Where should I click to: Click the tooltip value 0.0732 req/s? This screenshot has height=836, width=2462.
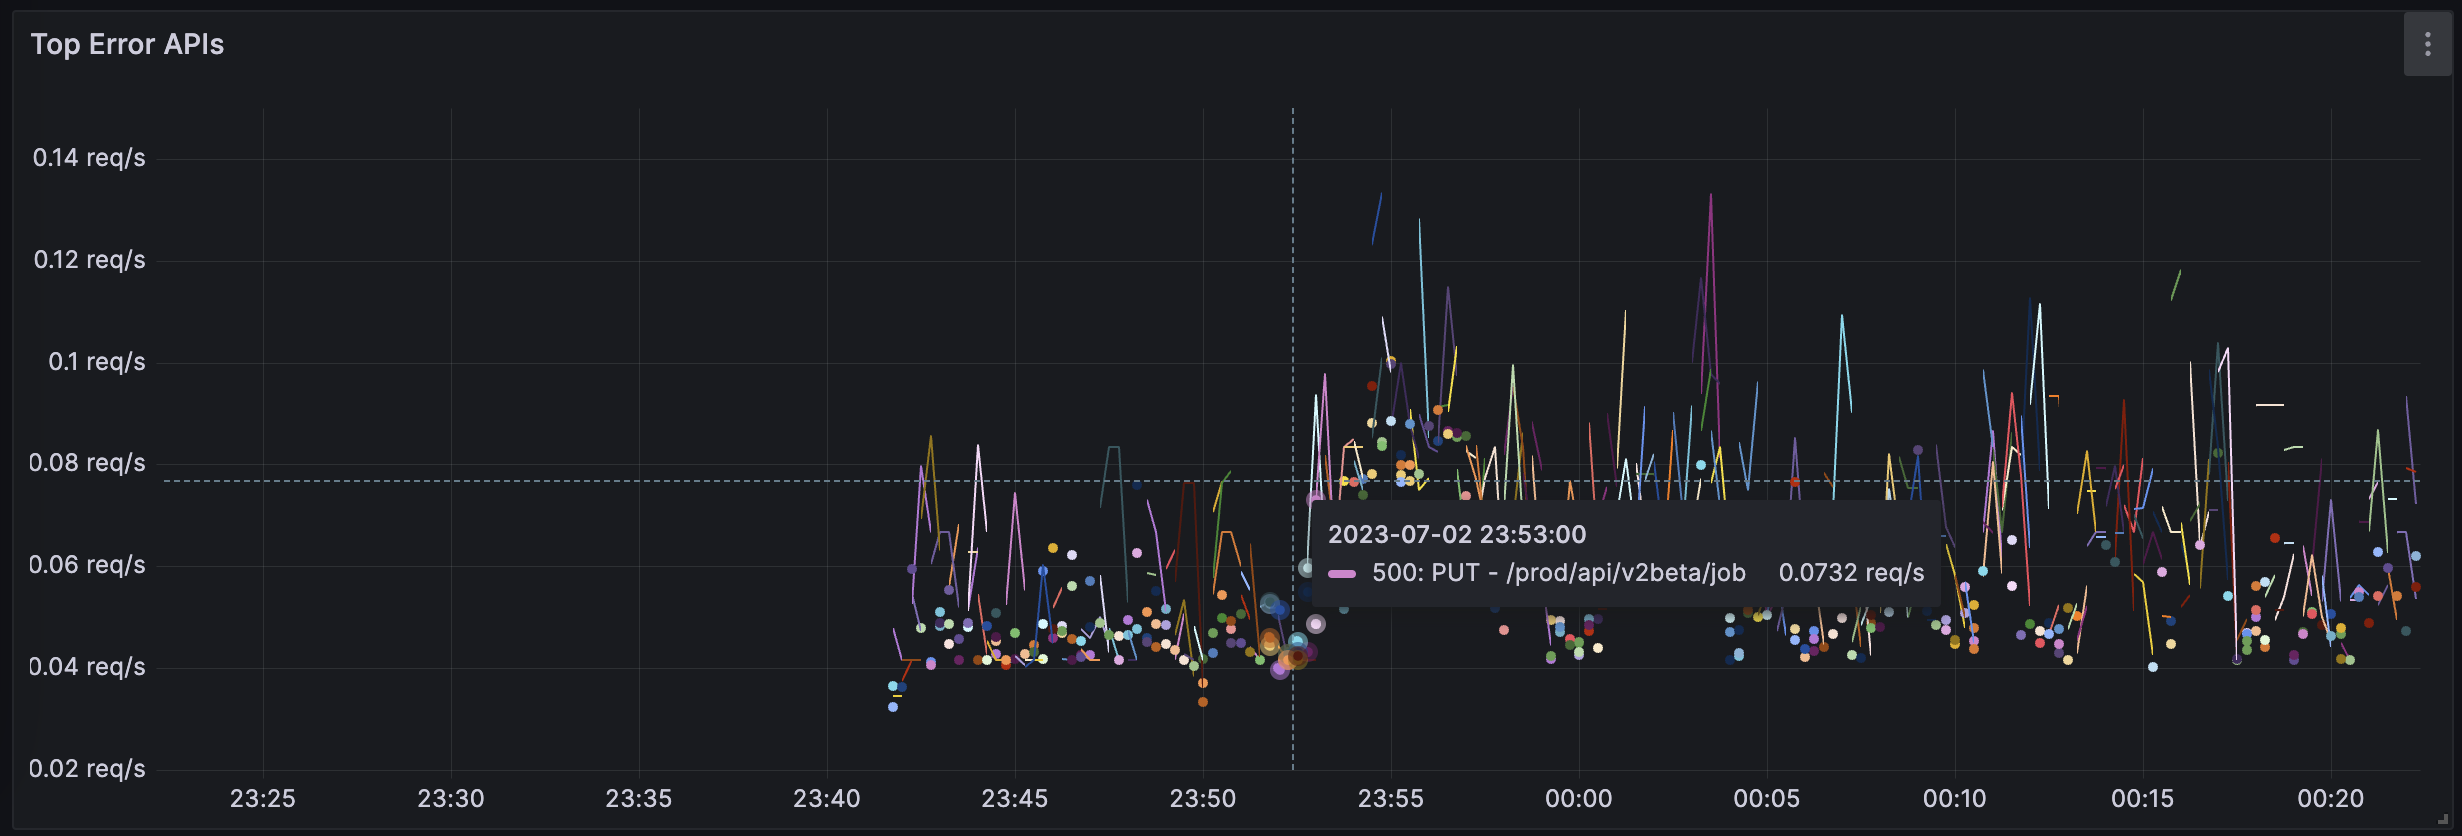pyautogui.click(x=1852, y=573)
